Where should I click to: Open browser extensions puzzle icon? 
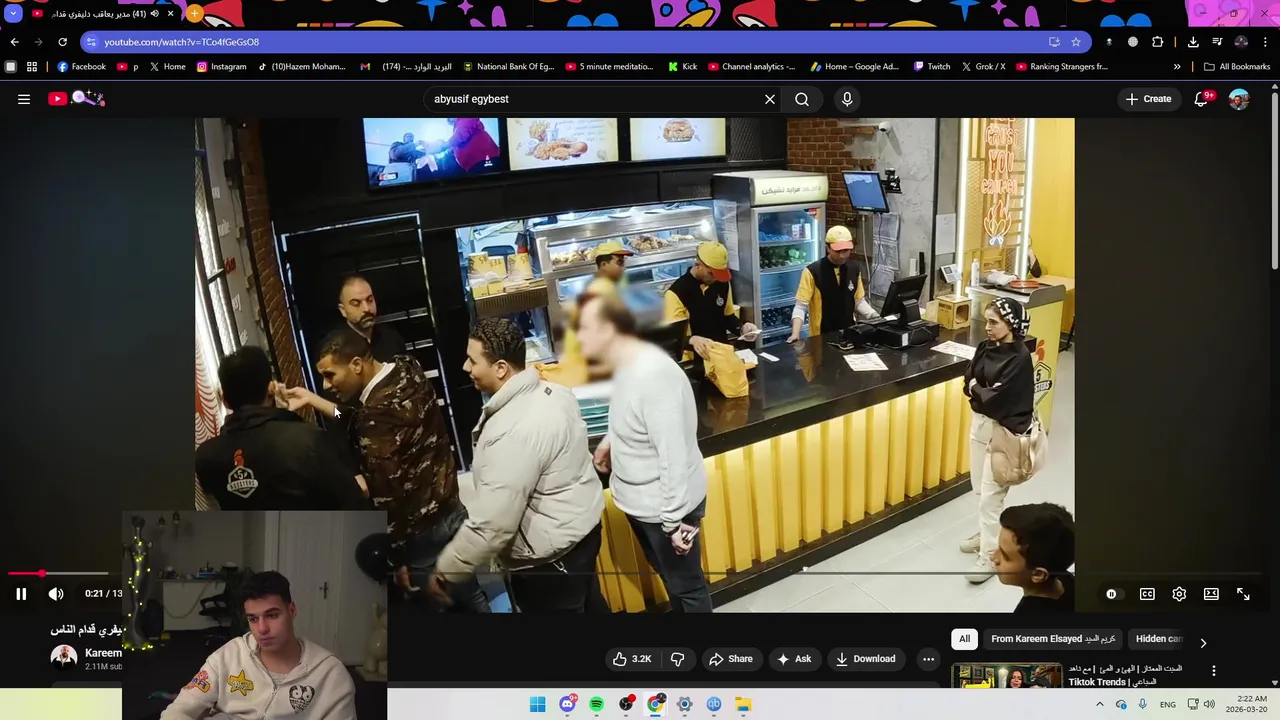coord(1158,42)
